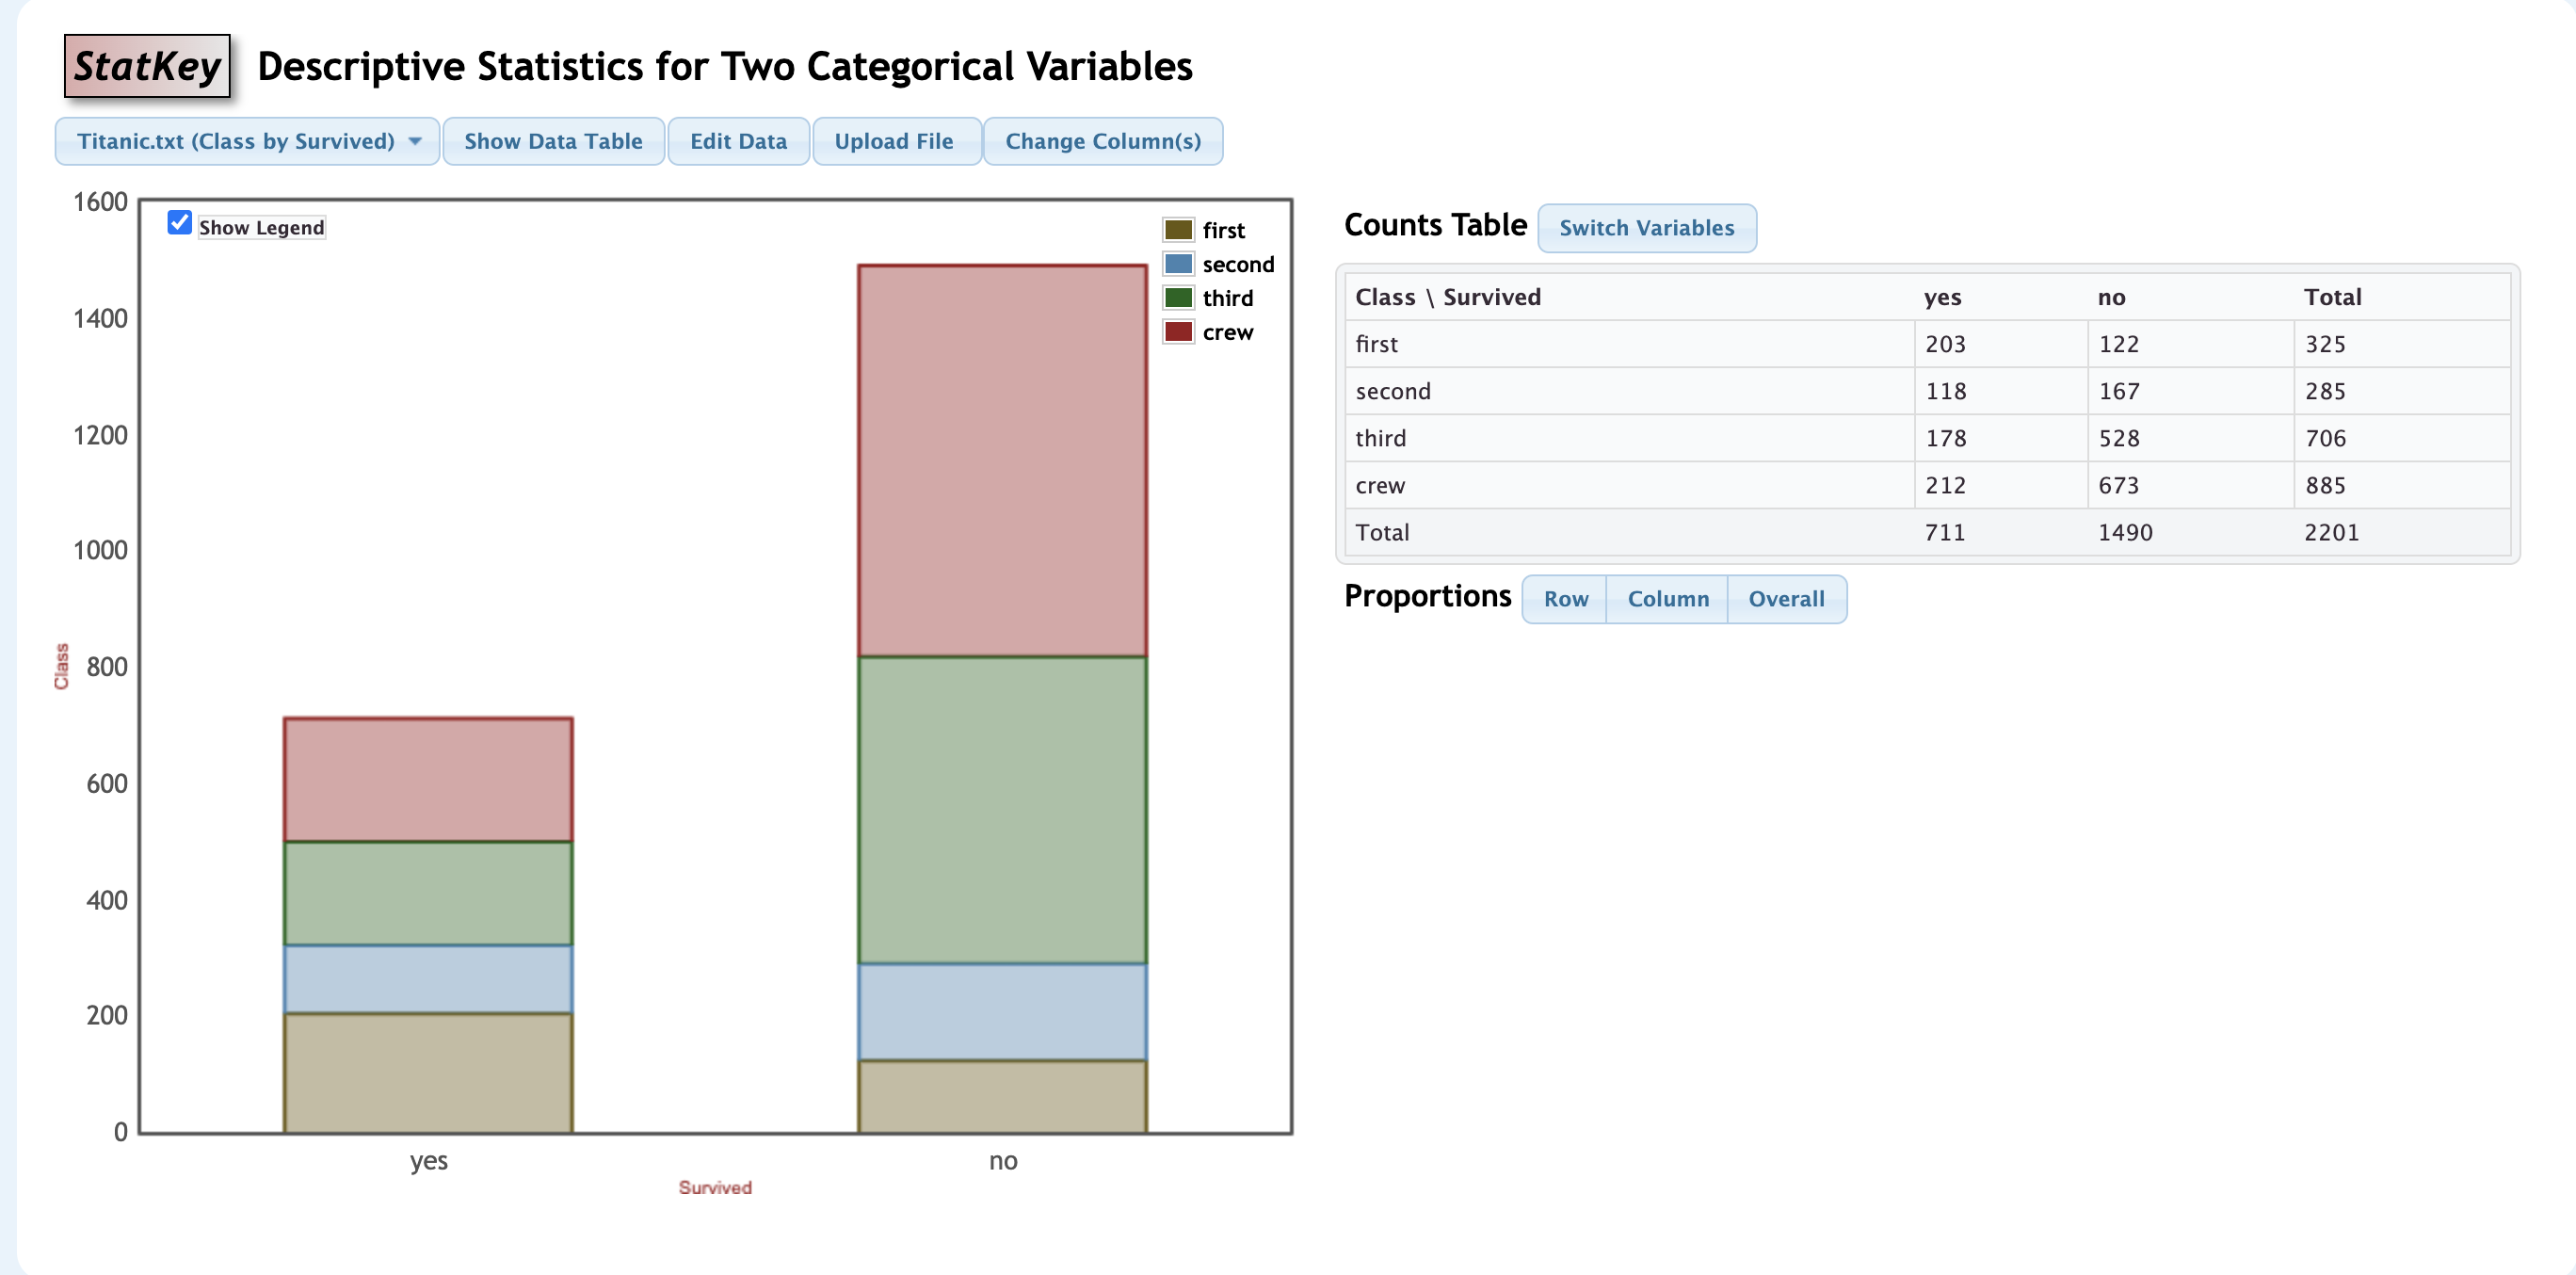The width and height of the screenshot is (2576, 1275).
Task: Open Change Column(s) options
Action: [x=1103, y=141]
